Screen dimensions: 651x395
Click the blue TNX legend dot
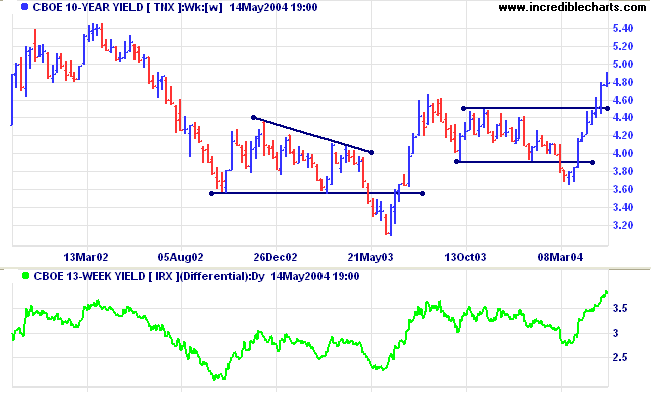[x=24, y=7]
